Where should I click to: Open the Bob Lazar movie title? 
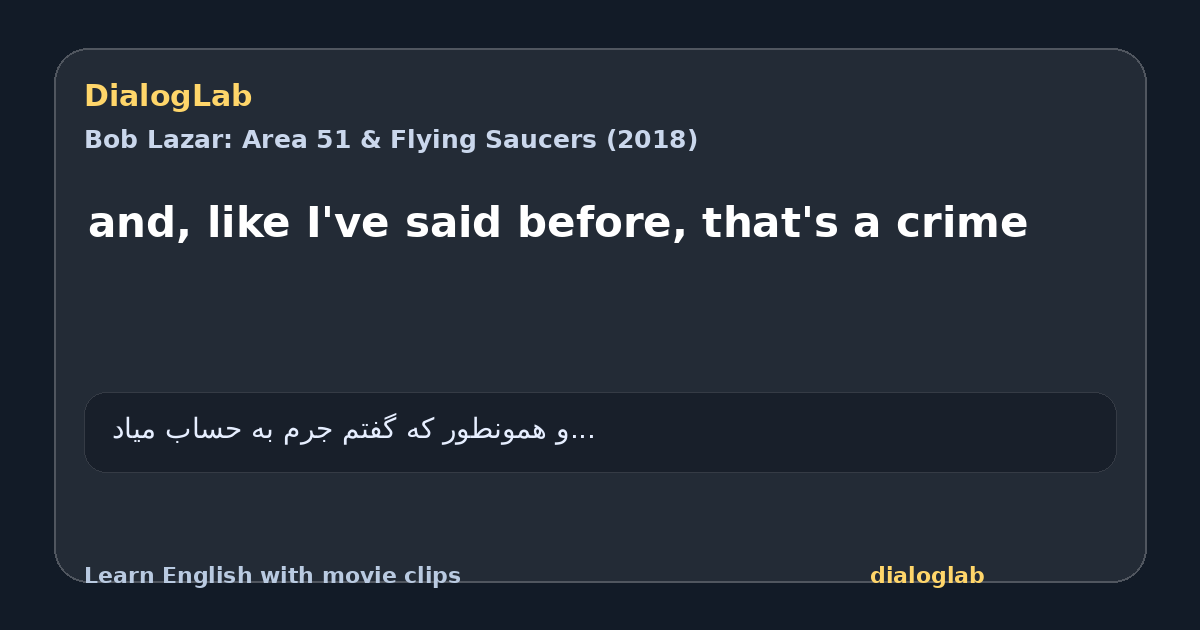(x=391, y=140)
